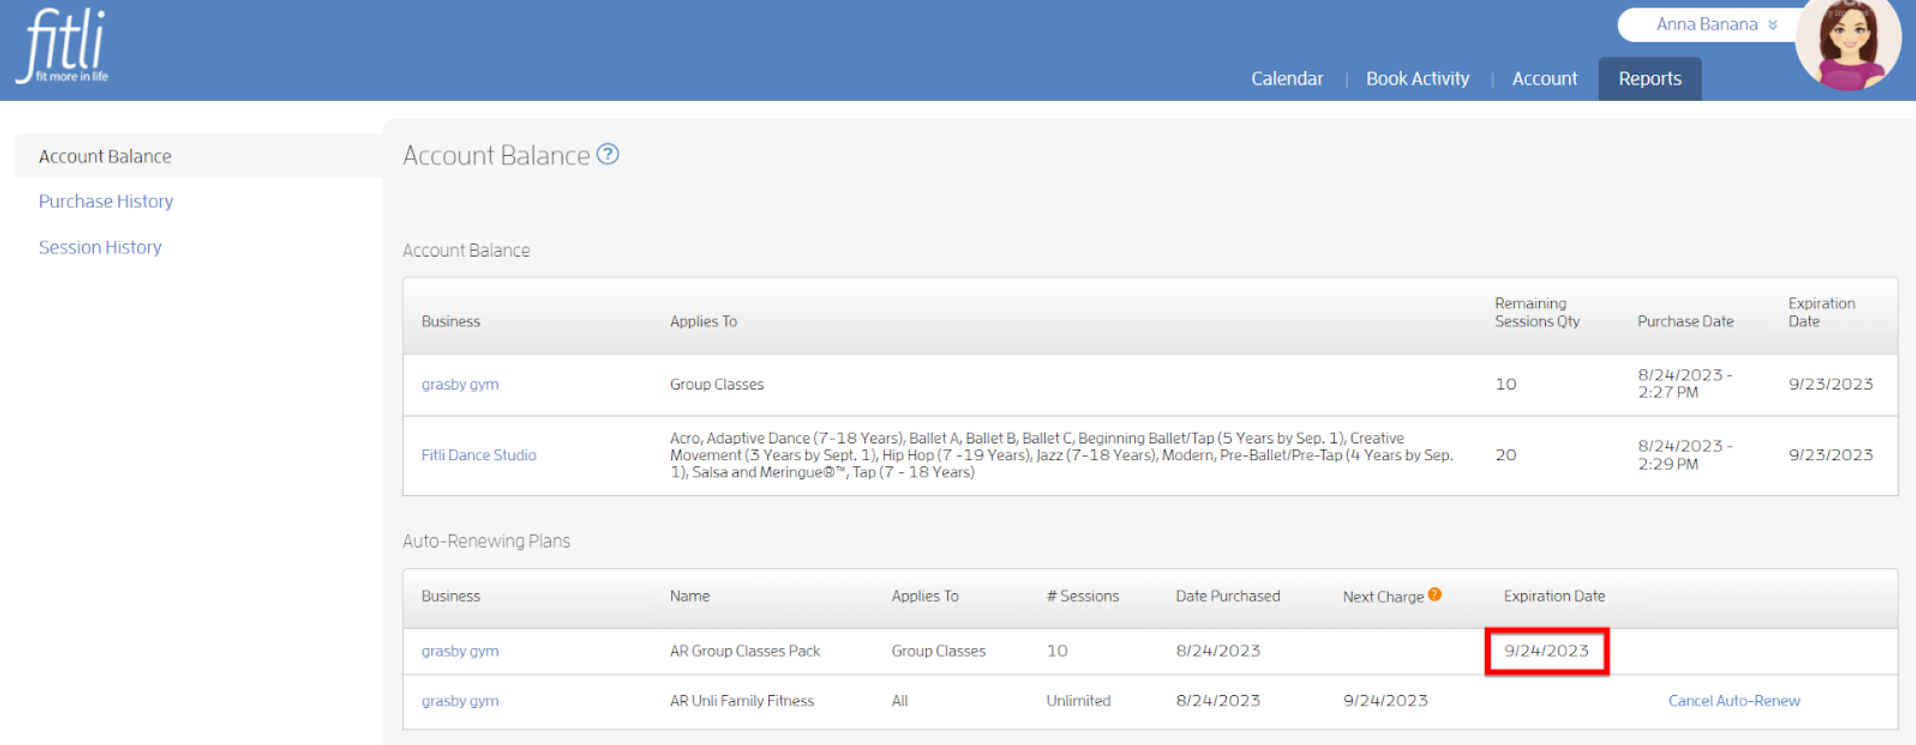Image resolution: width=1916 pixels, height=745 pixels.
Task: Select the Reports tab
Action: (1650, 78)
